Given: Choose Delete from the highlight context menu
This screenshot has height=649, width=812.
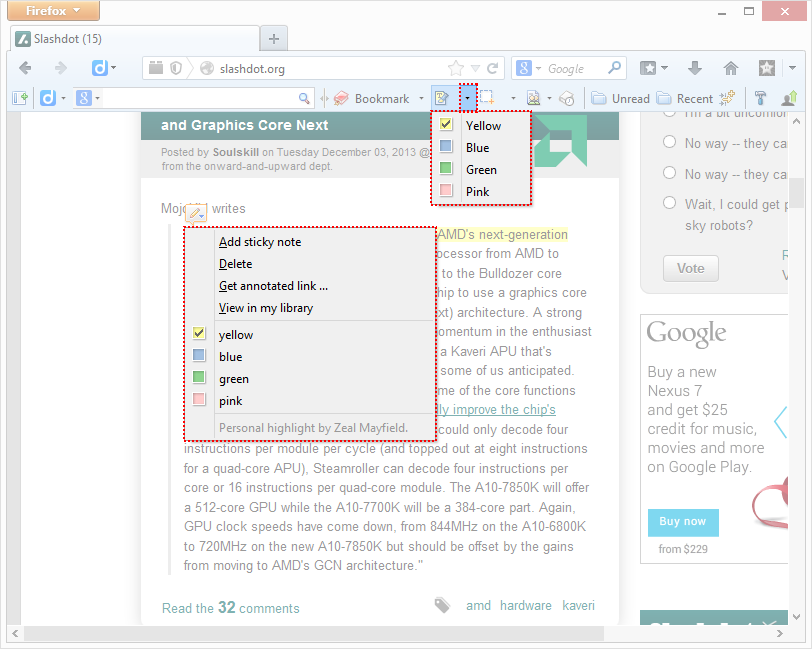Looking at the screenshot, I should pos(236,264).
